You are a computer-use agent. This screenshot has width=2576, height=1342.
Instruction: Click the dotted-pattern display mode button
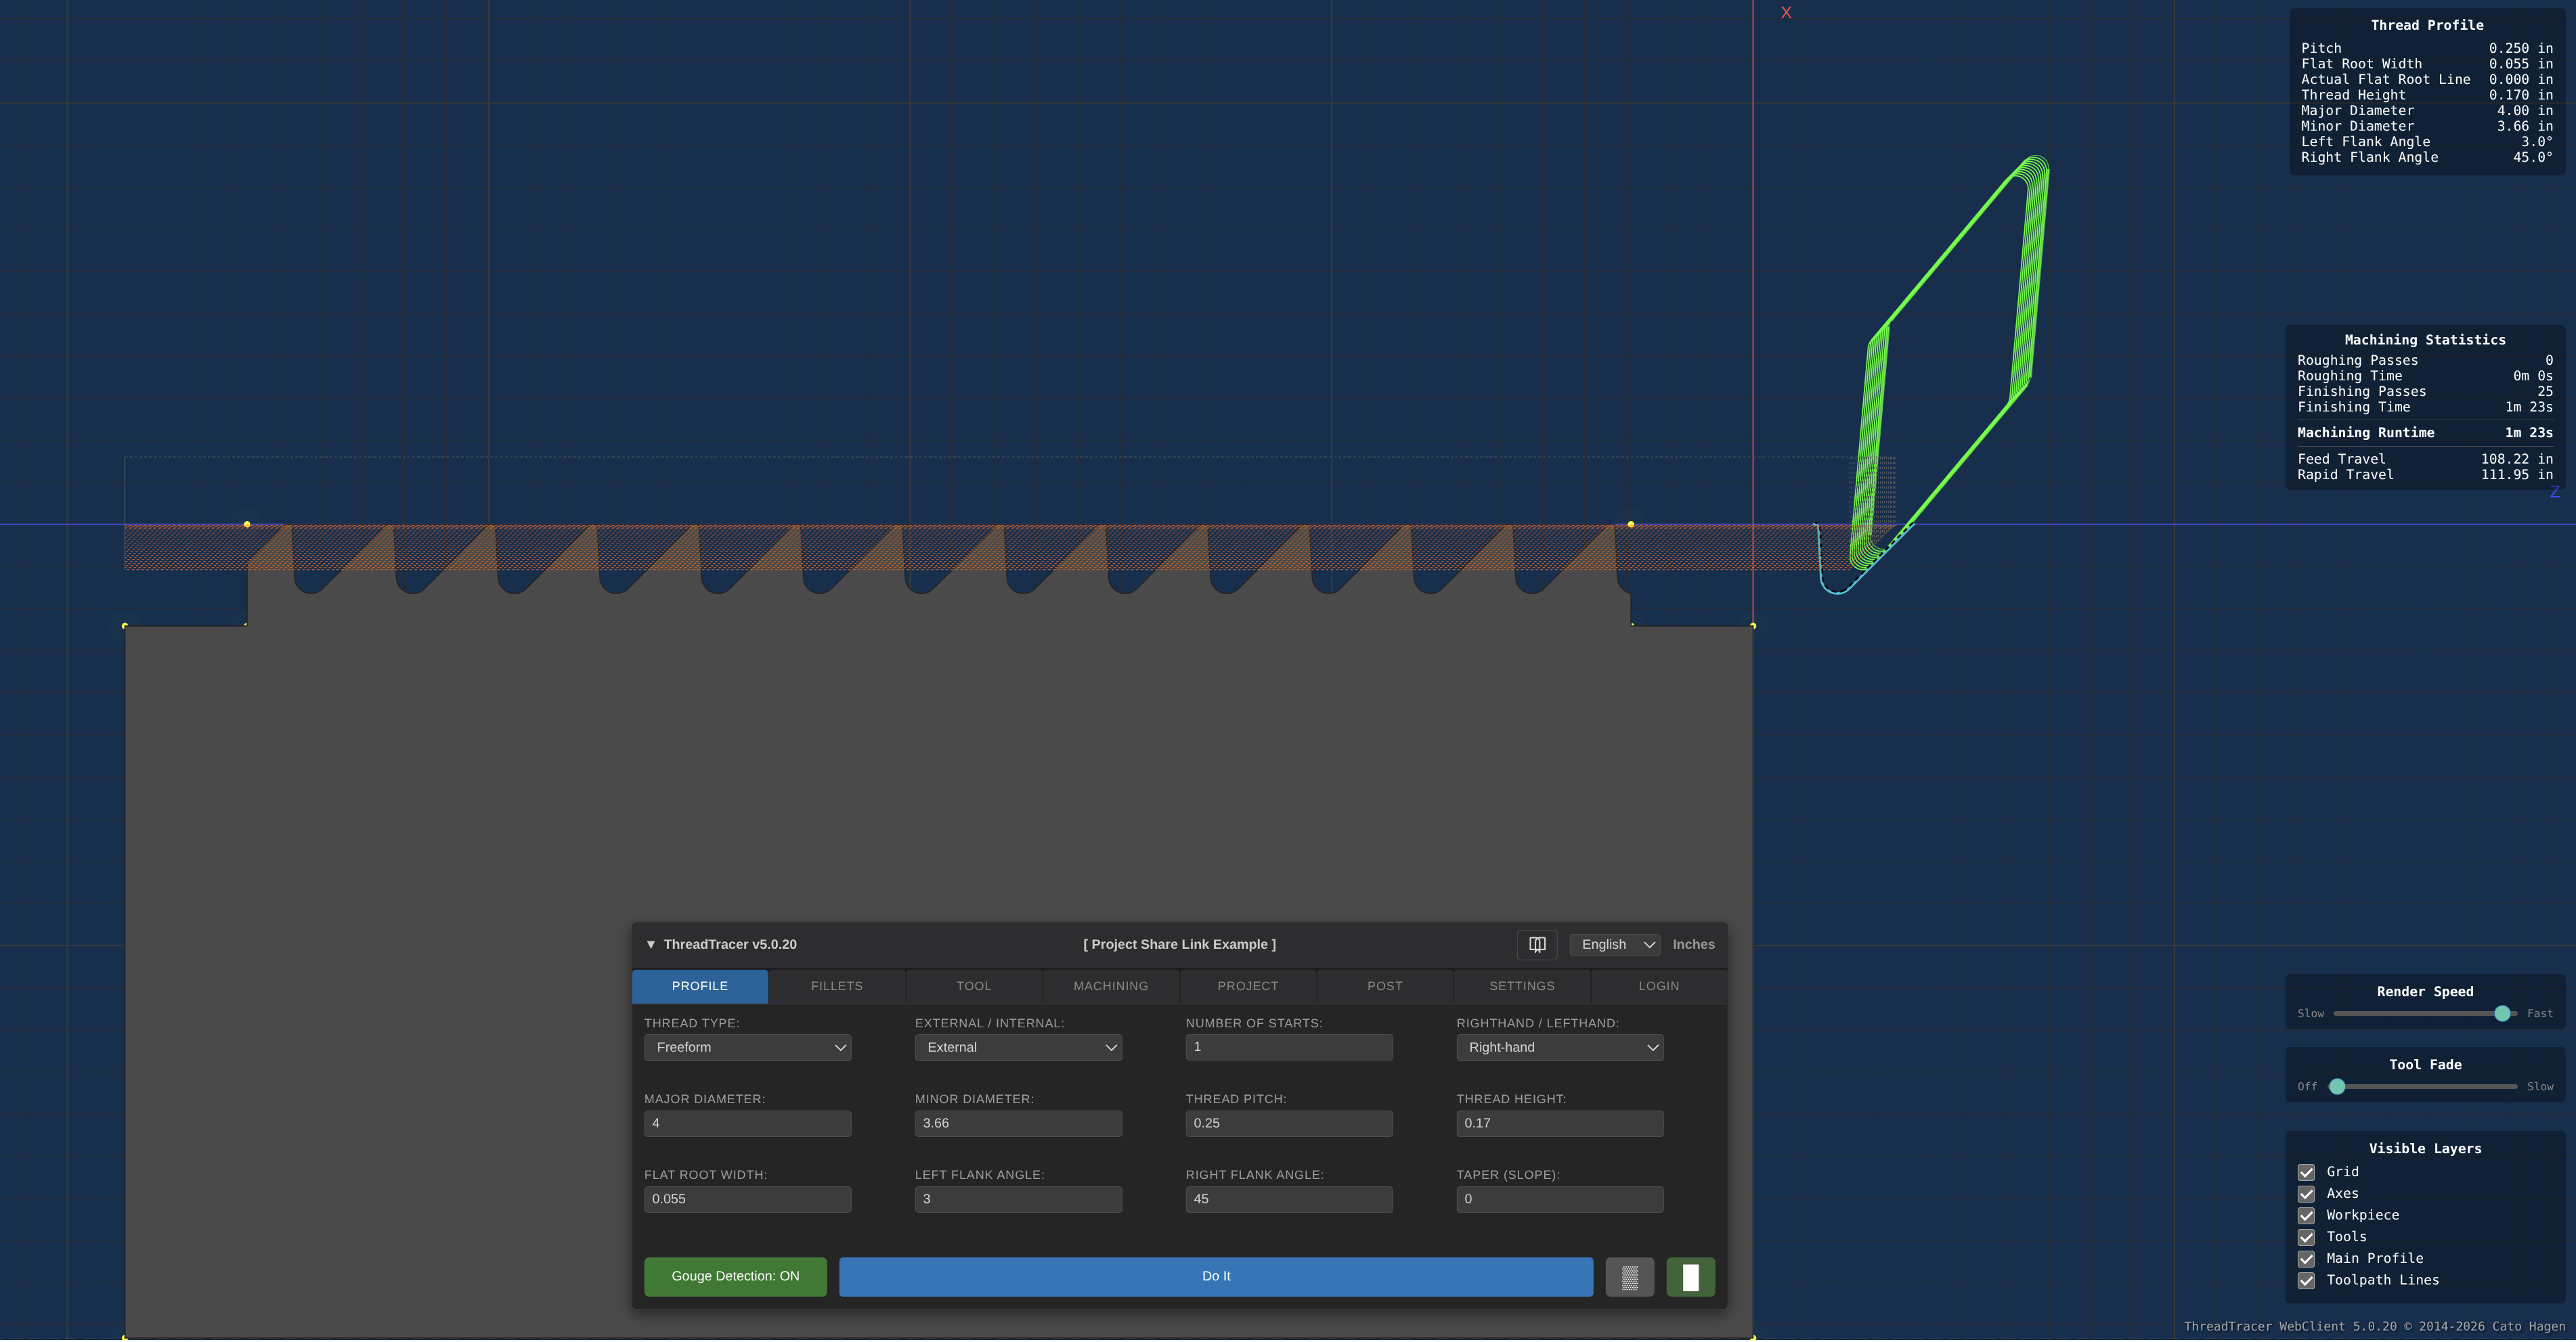point(1629,1276)
